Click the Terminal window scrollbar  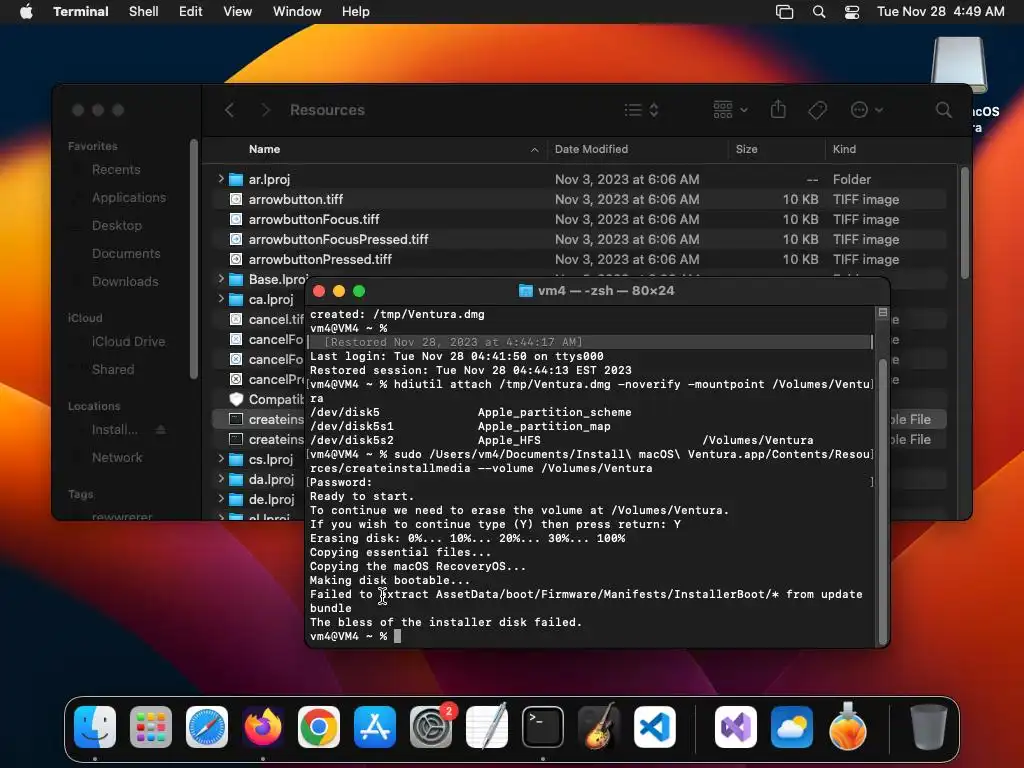click(x=882, y=502)
